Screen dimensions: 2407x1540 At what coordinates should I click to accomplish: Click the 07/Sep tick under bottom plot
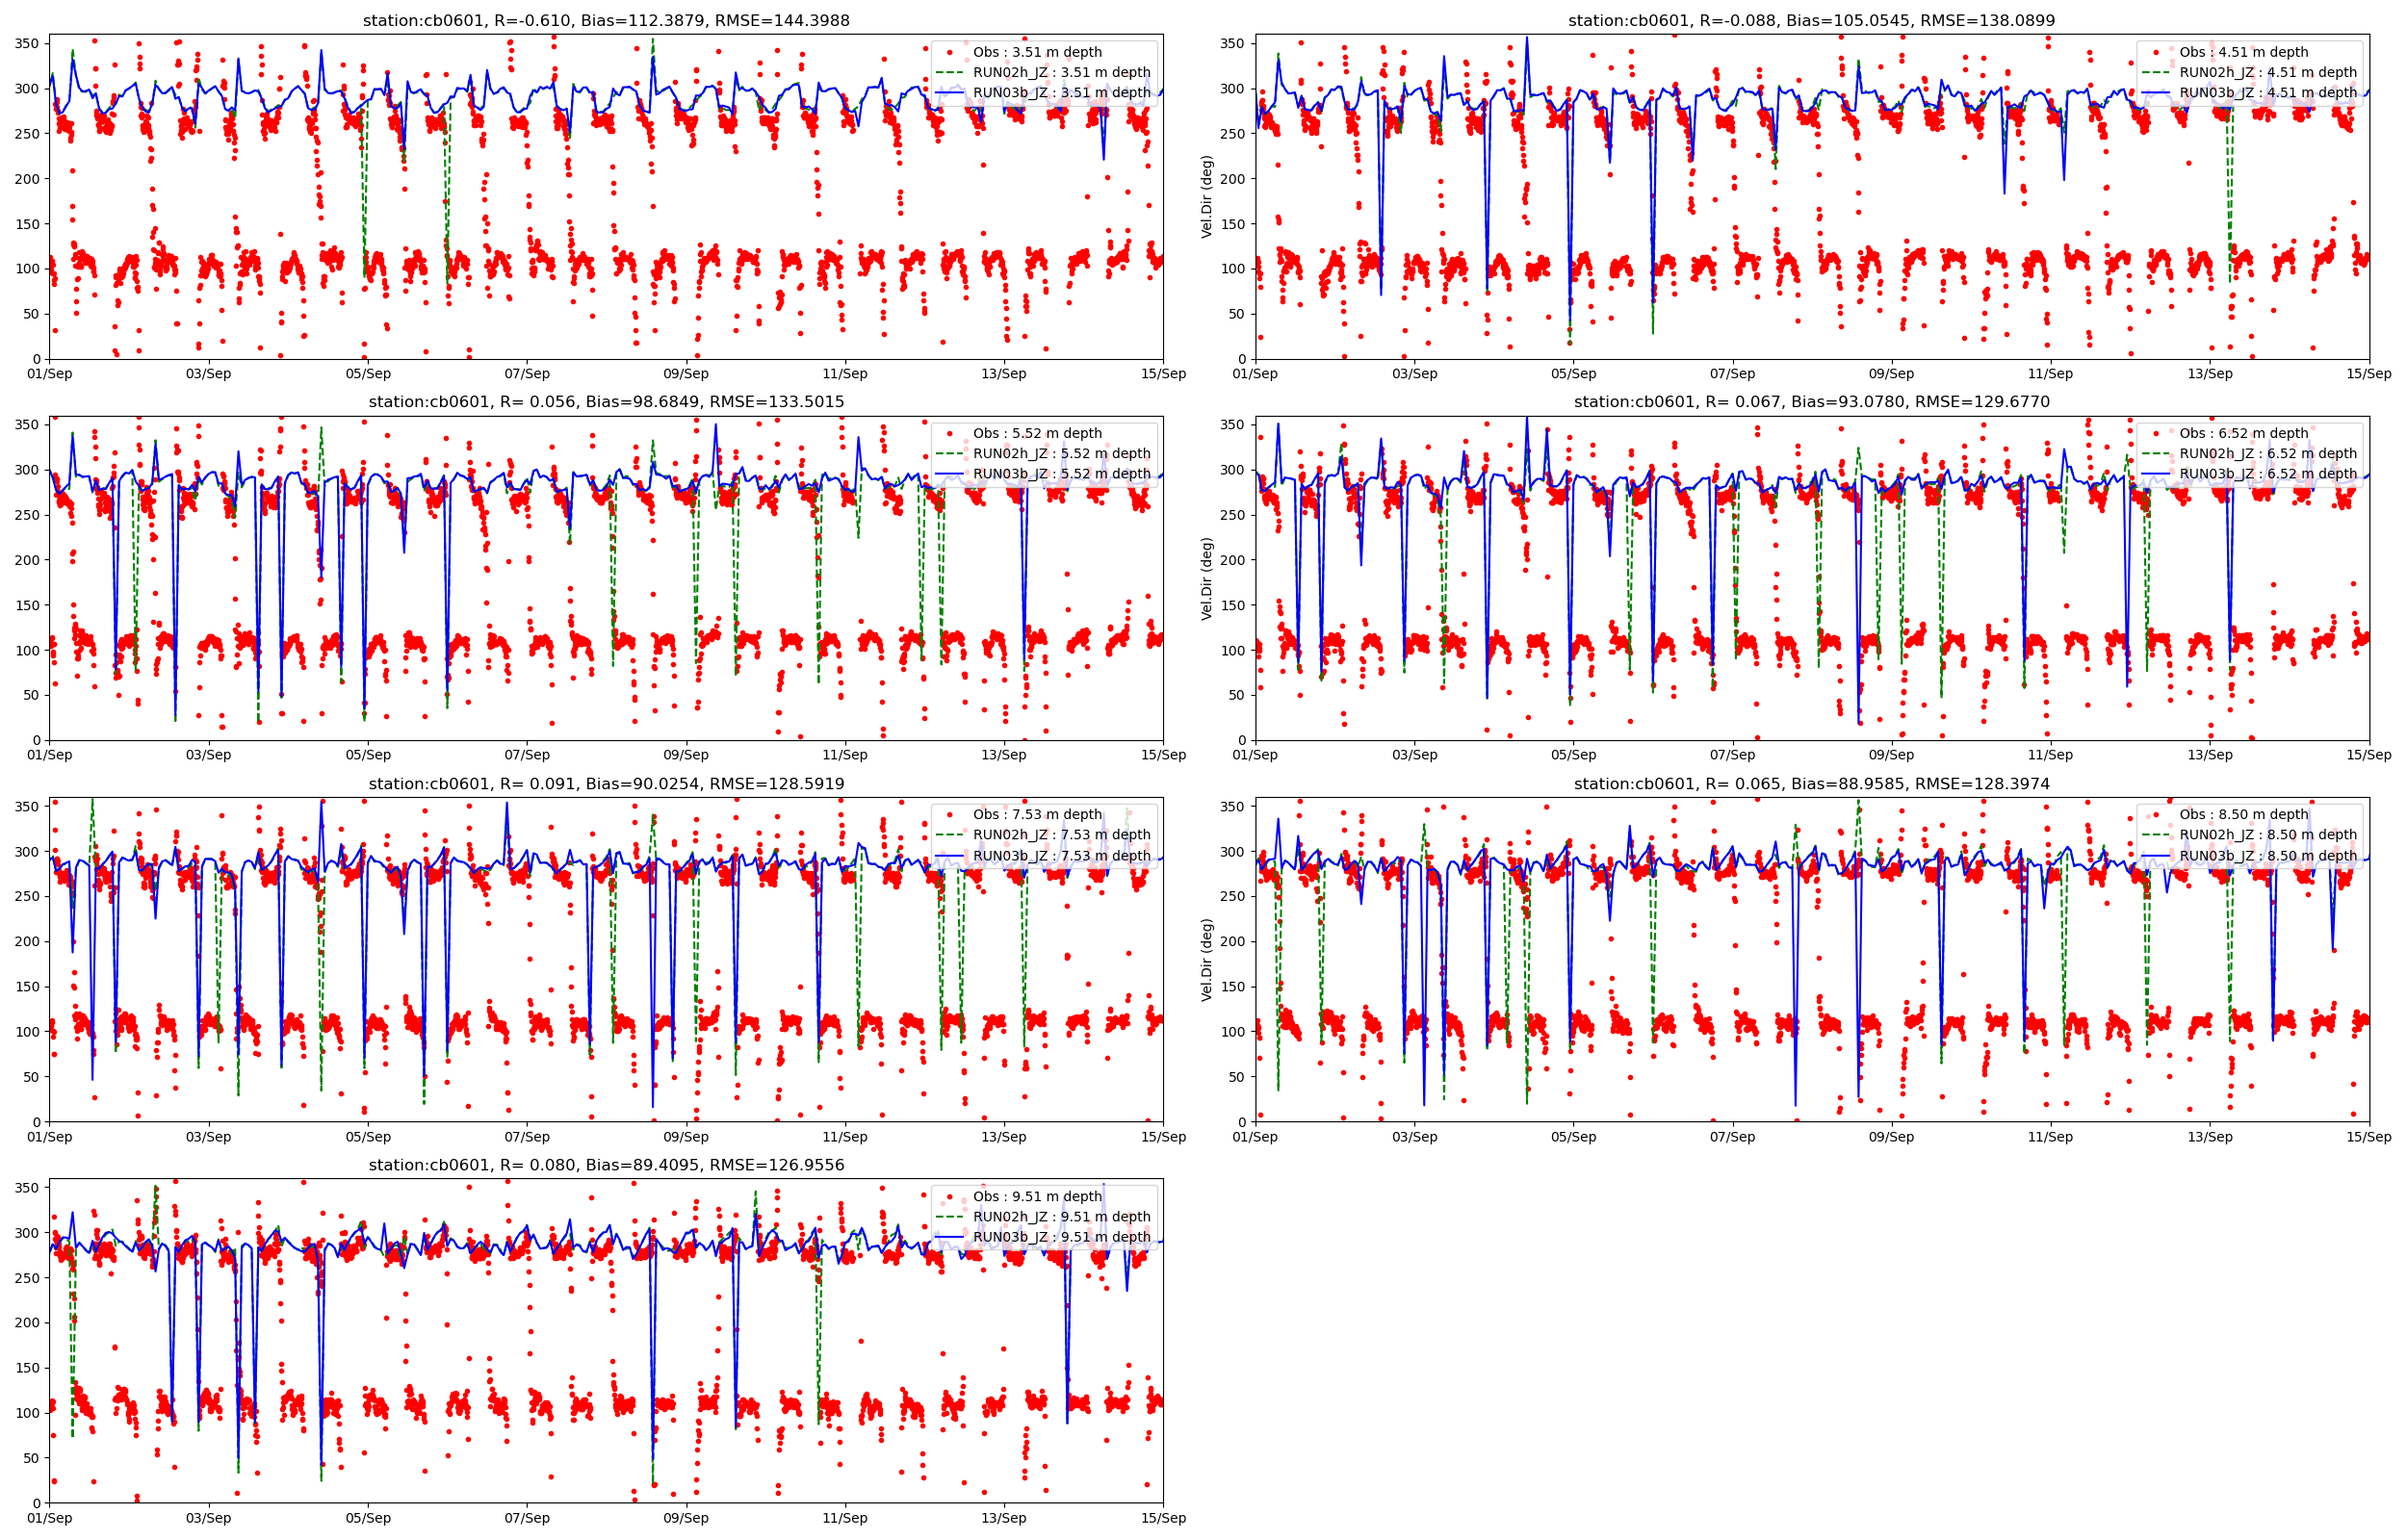coord(526,1518)
